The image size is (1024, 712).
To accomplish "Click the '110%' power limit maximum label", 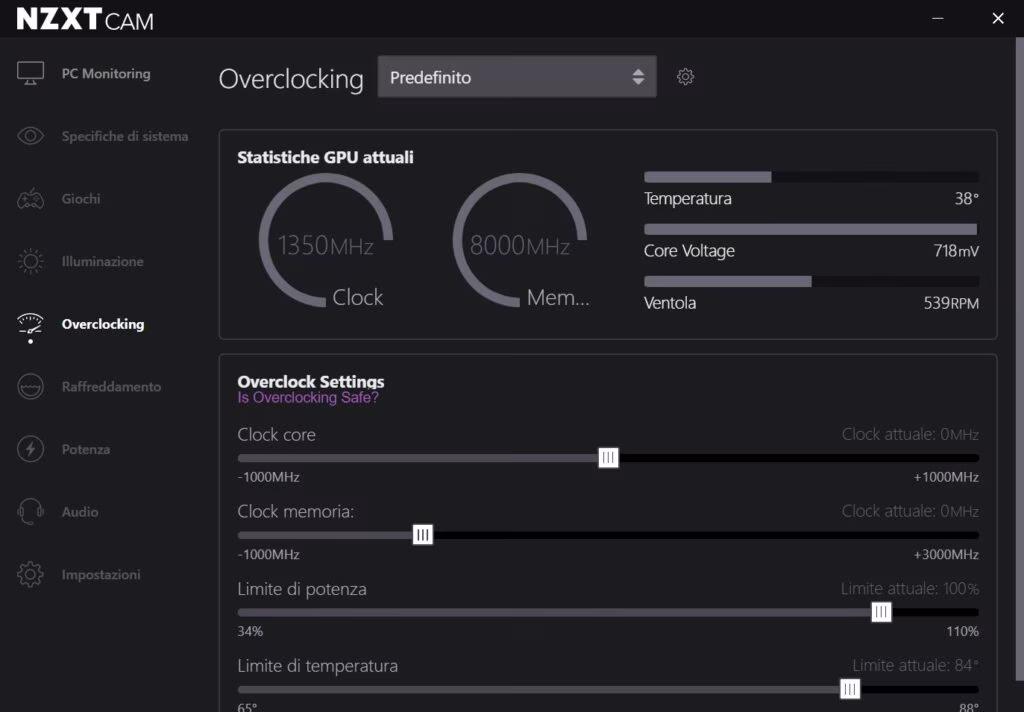I will (962, 632).
